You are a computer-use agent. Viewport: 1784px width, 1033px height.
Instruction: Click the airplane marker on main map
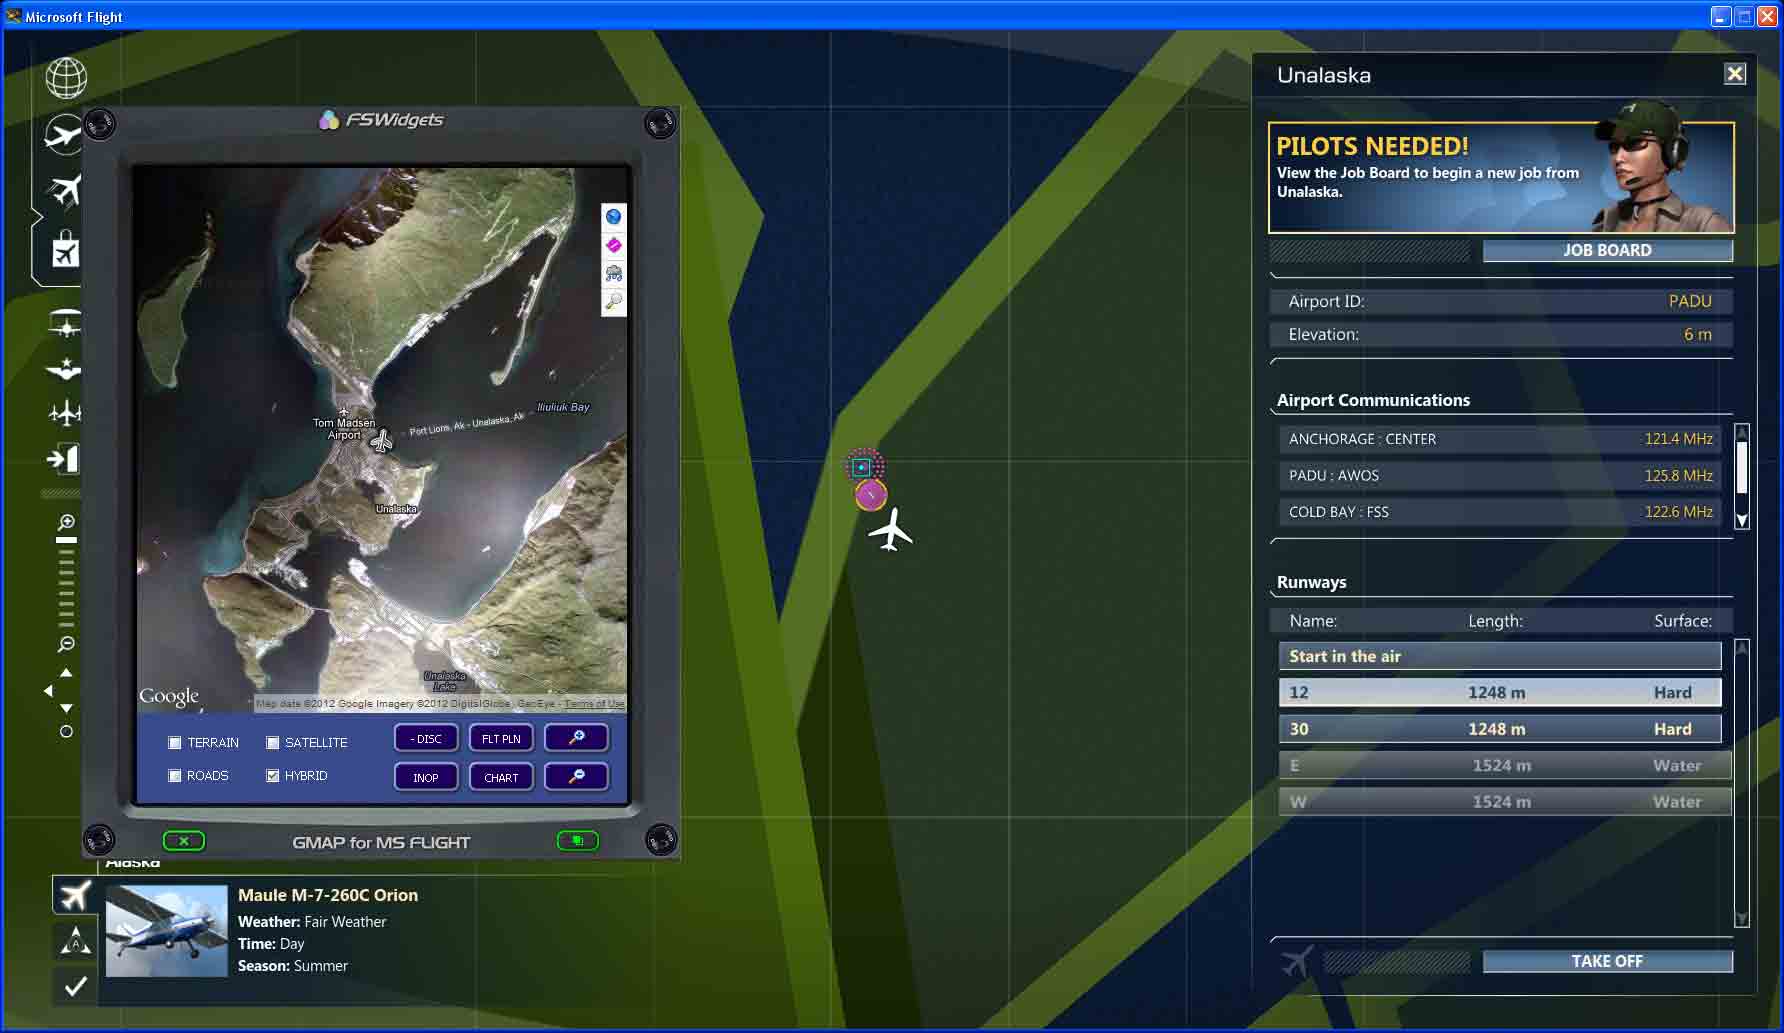click(x=890, y=531)
